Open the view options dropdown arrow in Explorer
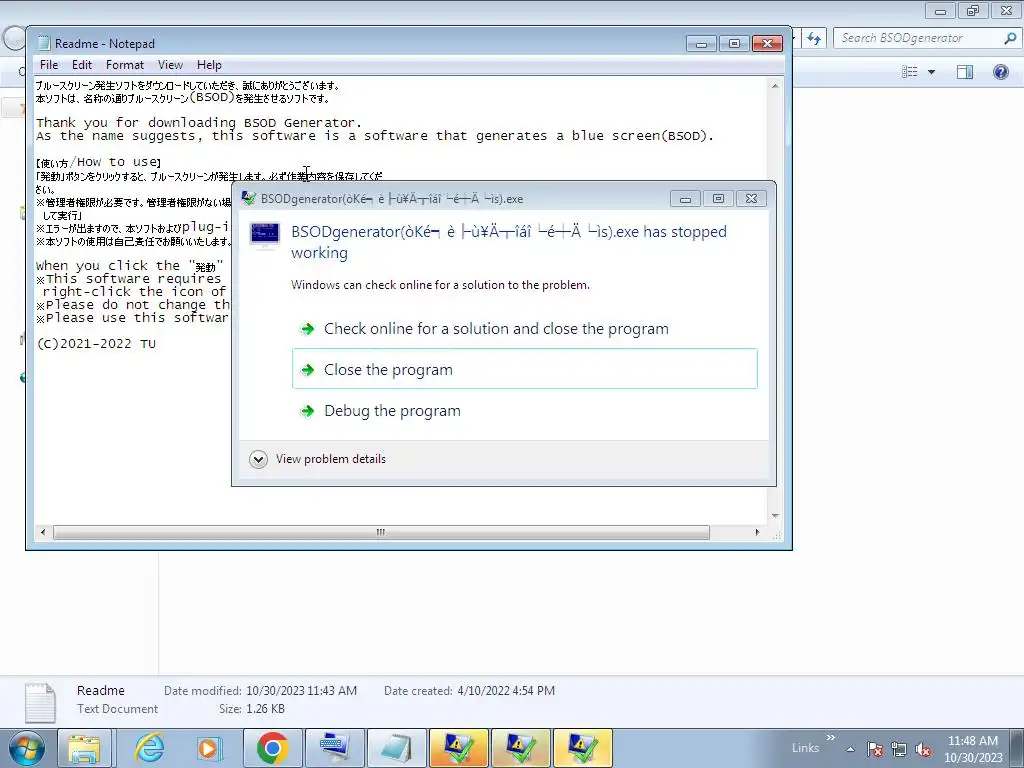This screenshot has width=1024, height=768. [931, 72]
